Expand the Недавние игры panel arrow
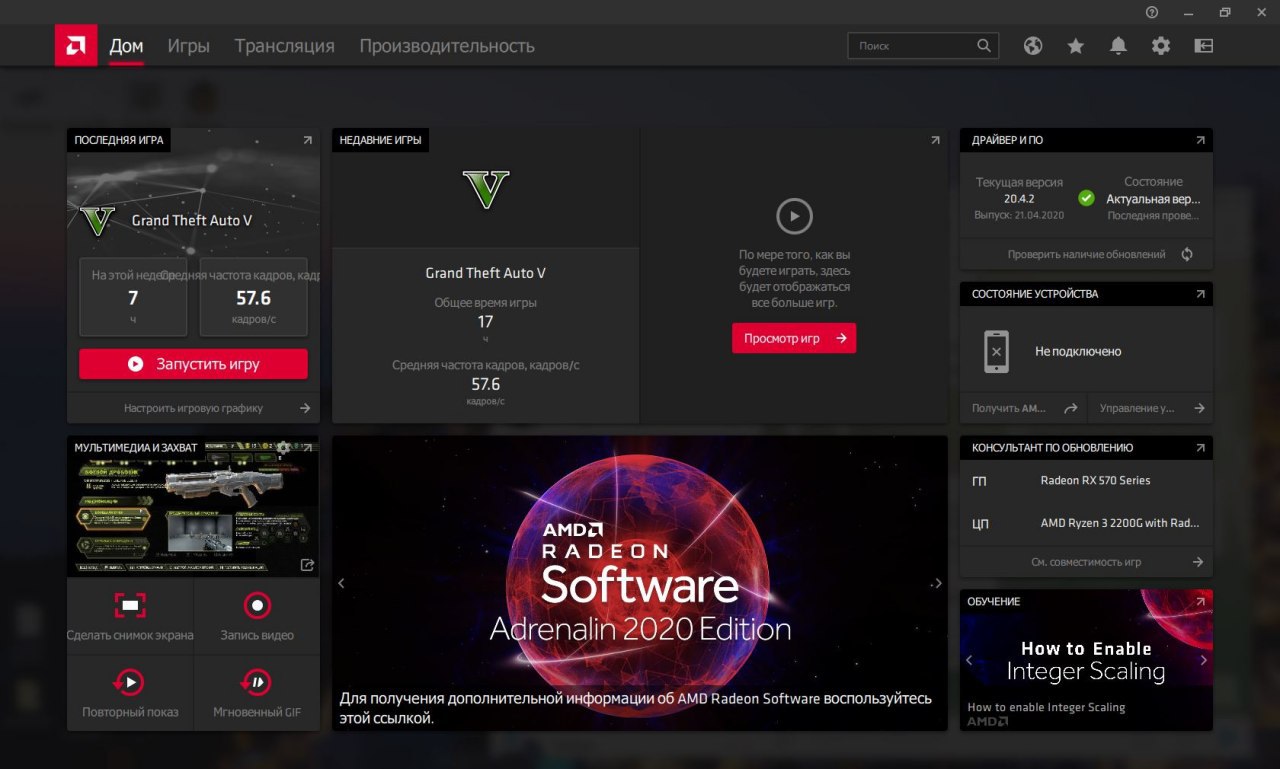 935,140
